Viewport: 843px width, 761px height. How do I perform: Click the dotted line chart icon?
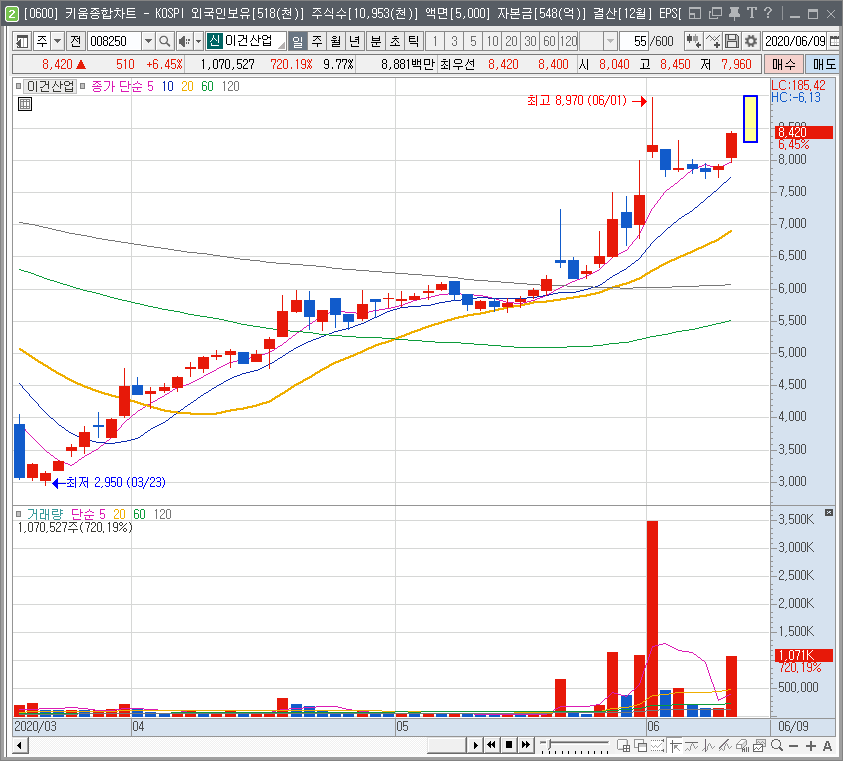click(x=657, y=745)
